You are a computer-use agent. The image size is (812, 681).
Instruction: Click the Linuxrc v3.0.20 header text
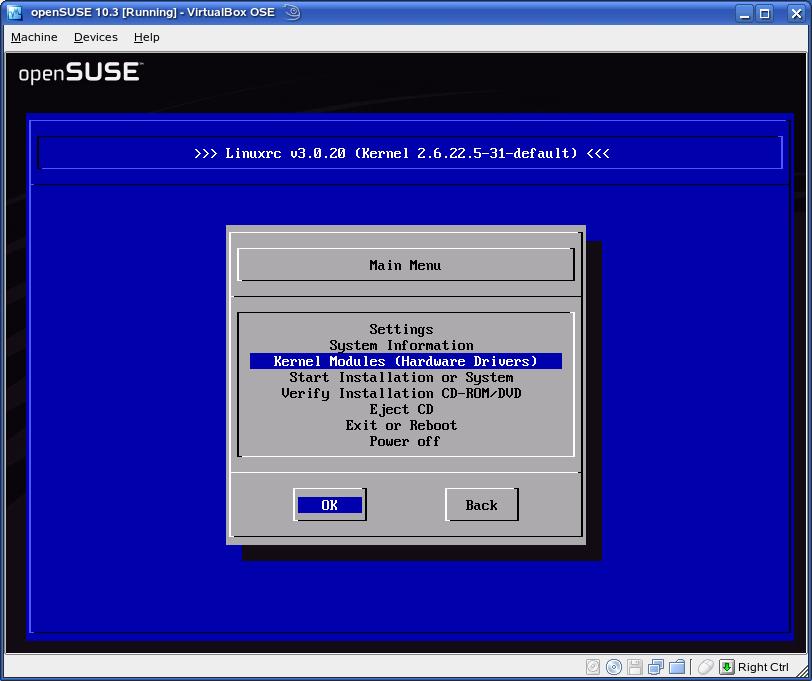[402, 153]
